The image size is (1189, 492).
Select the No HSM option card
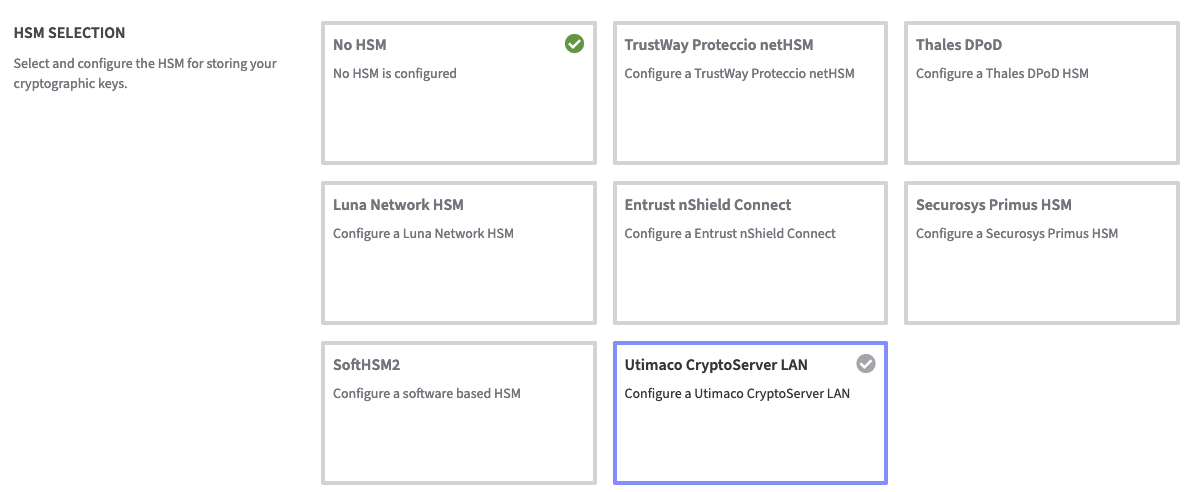pos(458,110)
